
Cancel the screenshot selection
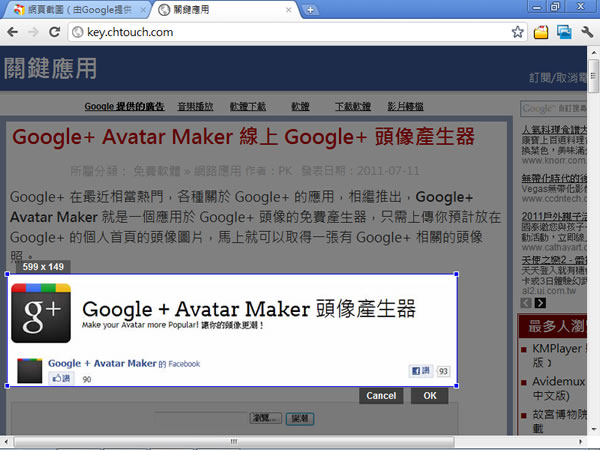pyautogui.click(x=381, y=396)
